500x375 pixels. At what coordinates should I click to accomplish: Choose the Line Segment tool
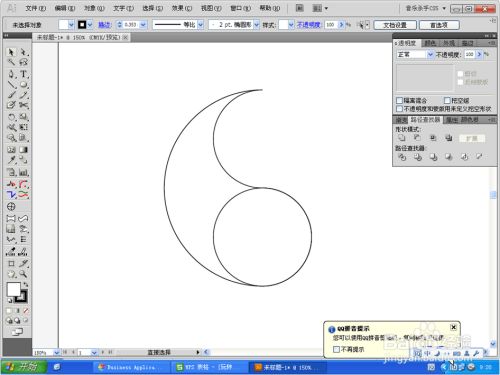(11, 85)
